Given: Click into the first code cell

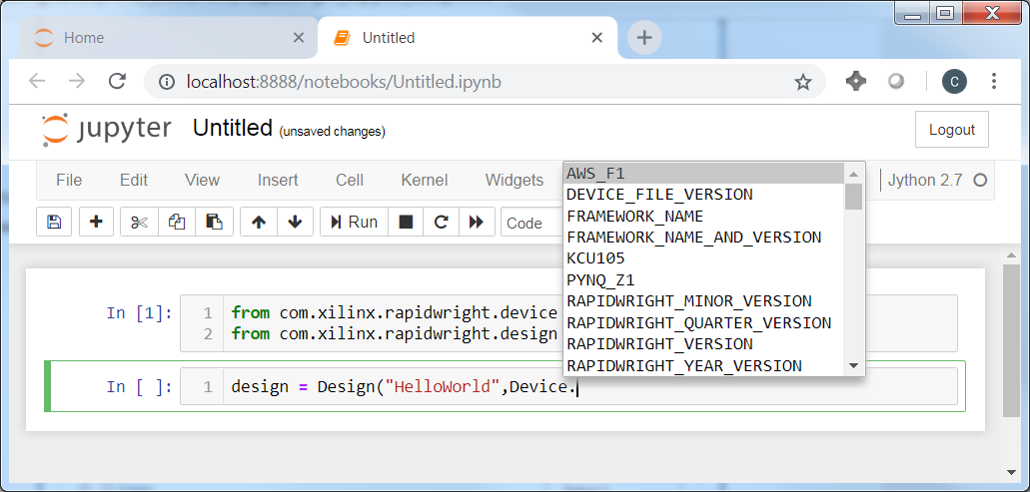Looking at the screenshot, I should (569, 323).
